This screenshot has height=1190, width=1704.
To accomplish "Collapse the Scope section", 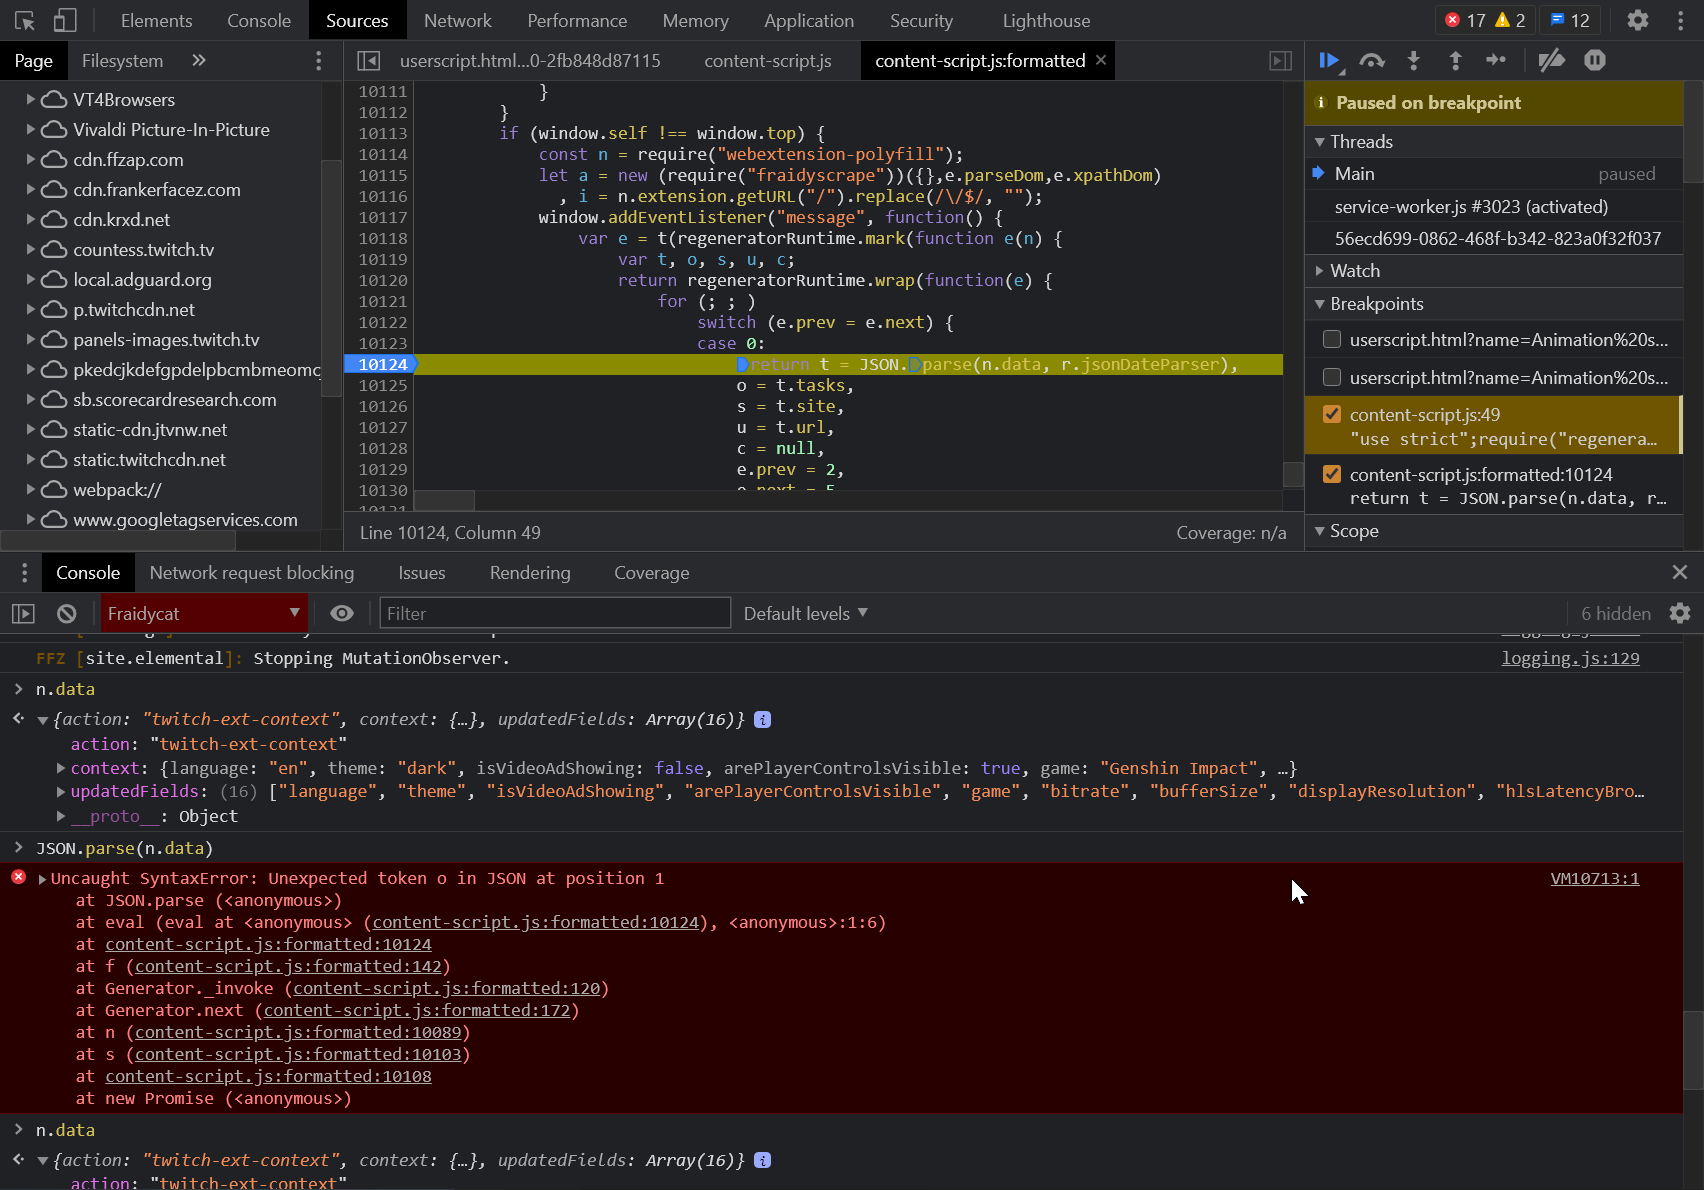I will coord(1320,531).
